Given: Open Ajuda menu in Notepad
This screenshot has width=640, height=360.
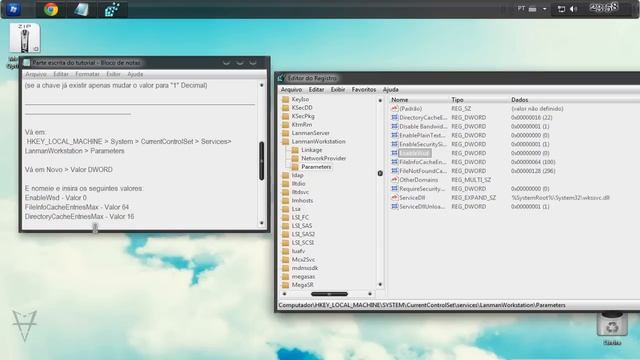Looking at the screenshot, I should (x=135, y=74).
